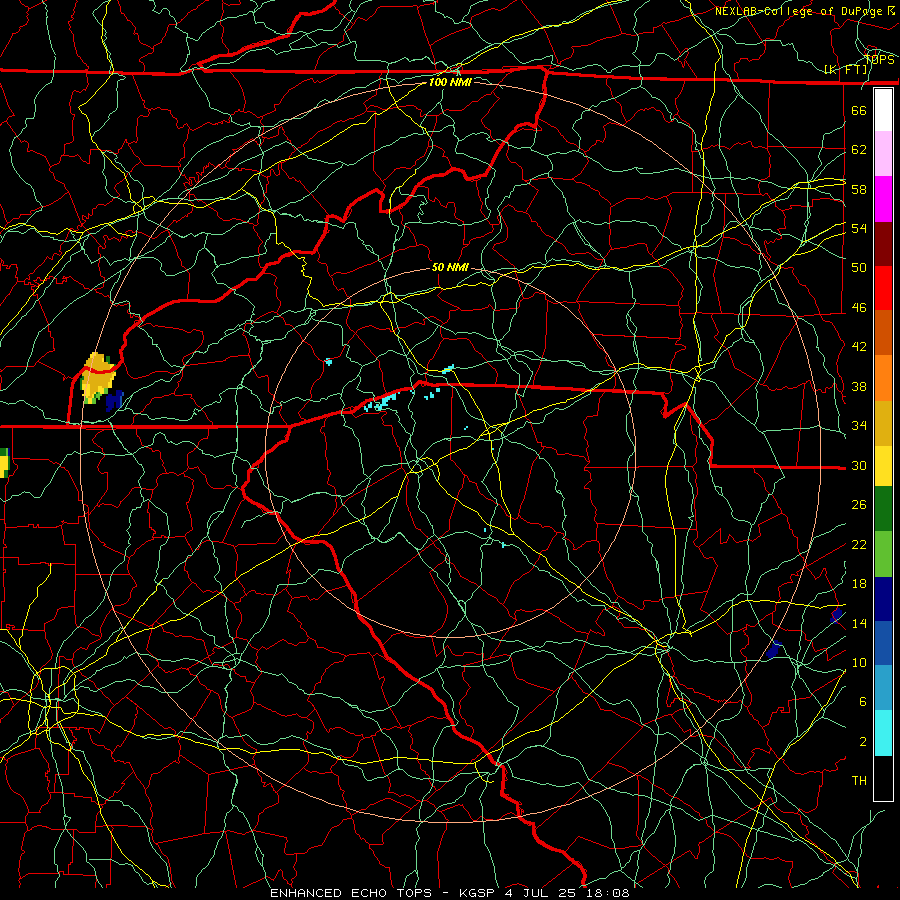Click the 2 legend value
Image resolution: width=900 pixels, height=900 pixels.
tap(863, 742)
